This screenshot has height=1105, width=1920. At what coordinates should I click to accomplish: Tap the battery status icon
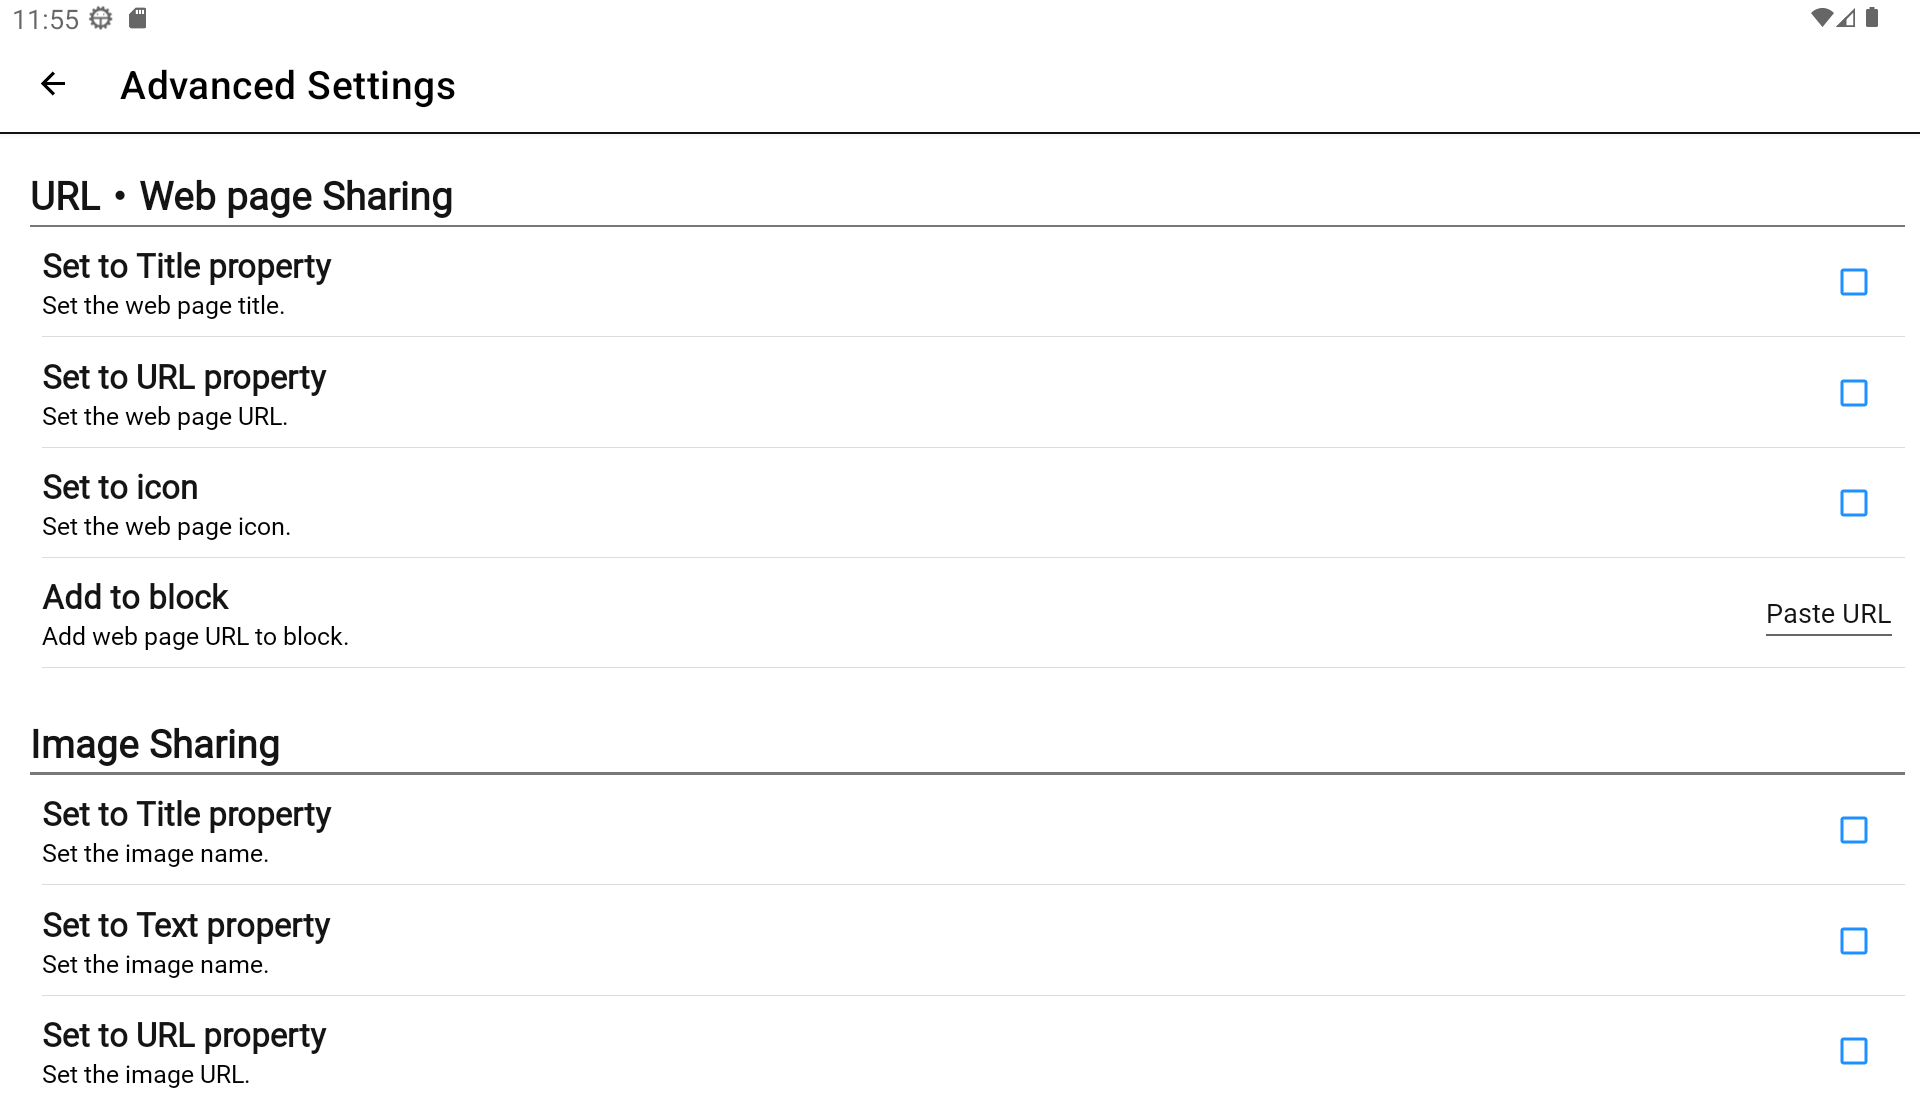tap(1872, 18)
